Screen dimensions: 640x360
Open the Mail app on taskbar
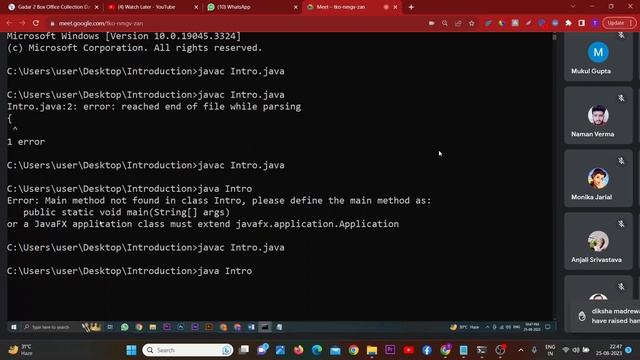335,350
